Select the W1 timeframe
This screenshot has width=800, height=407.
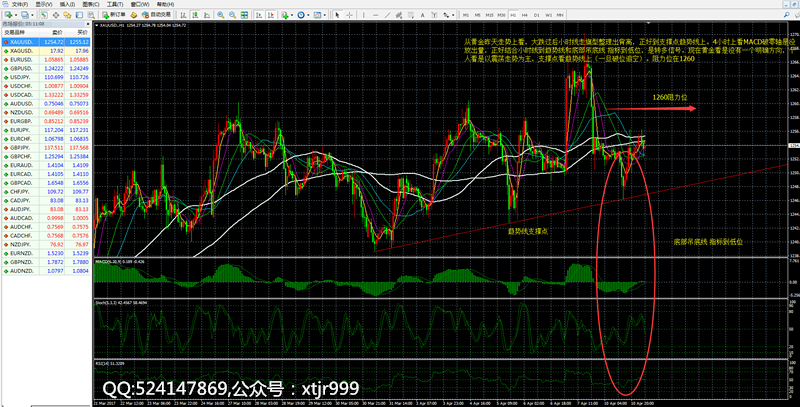click(x=548, y=15)
